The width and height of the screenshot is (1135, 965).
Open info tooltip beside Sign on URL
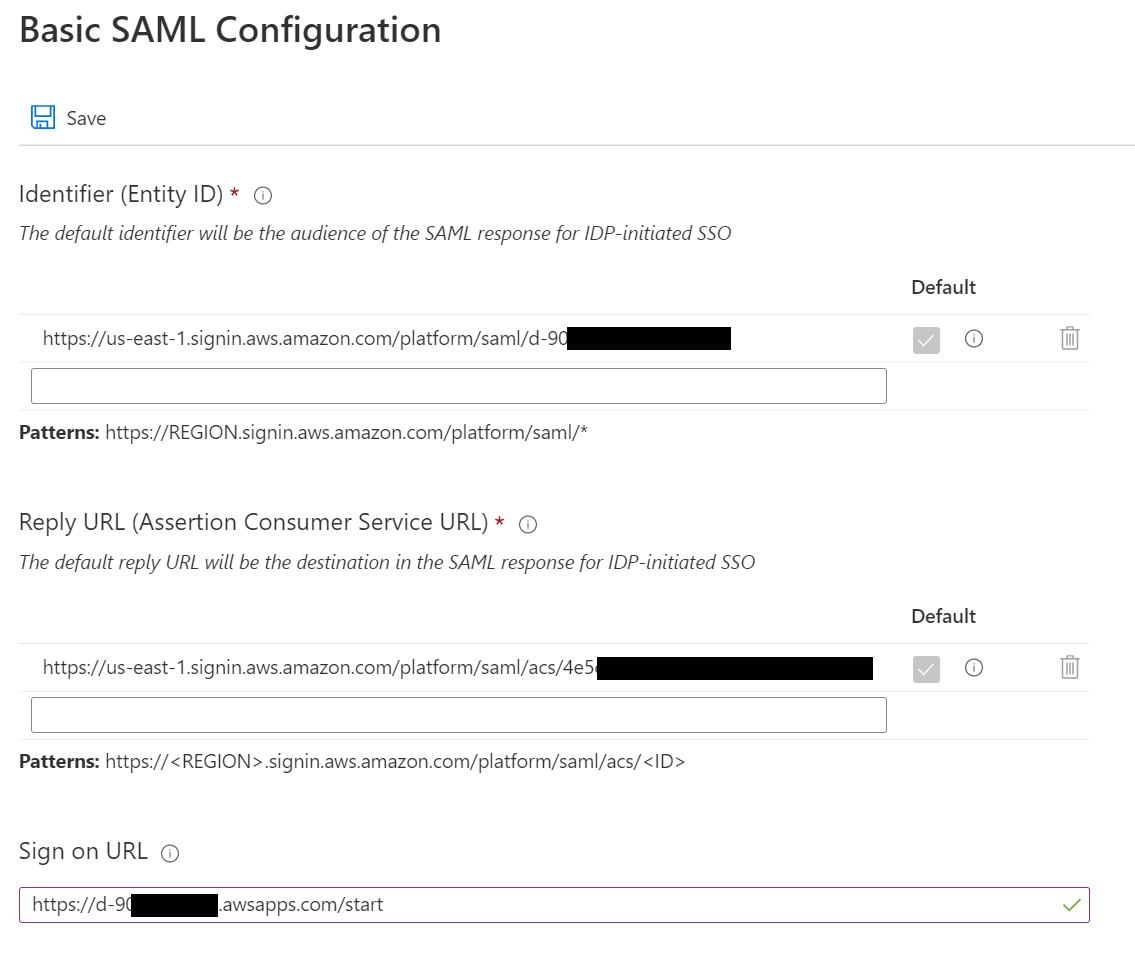click(x=170, y=853)
